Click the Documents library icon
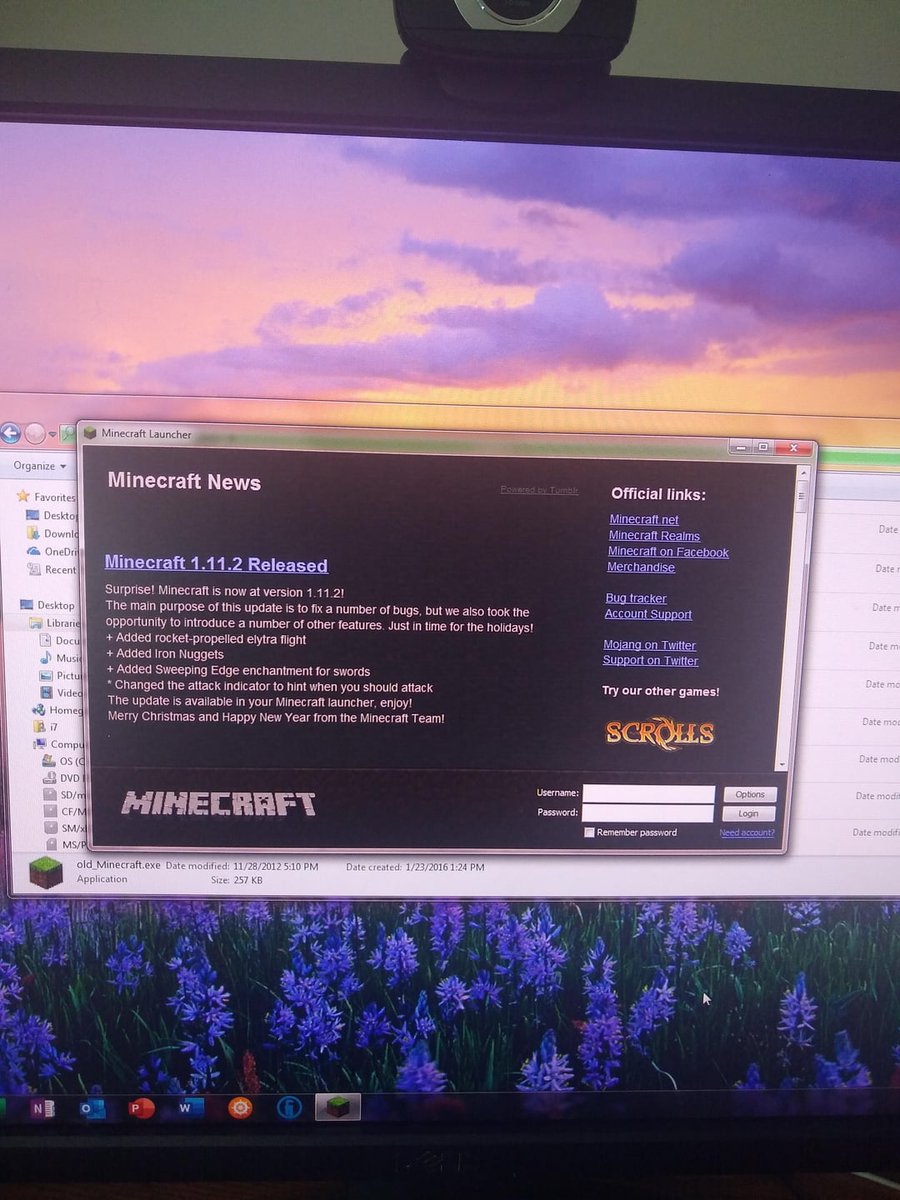 (x=46, y=640)
